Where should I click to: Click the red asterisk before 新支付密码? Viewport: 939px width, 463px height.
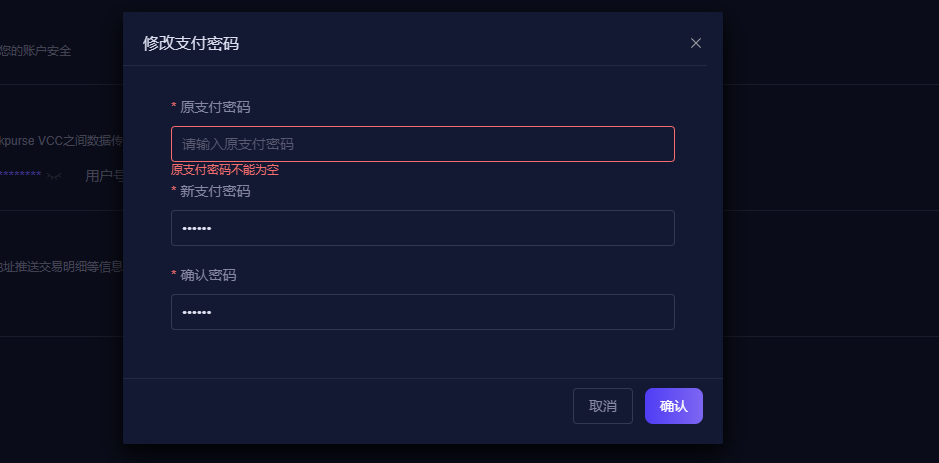tap(174, 190)
